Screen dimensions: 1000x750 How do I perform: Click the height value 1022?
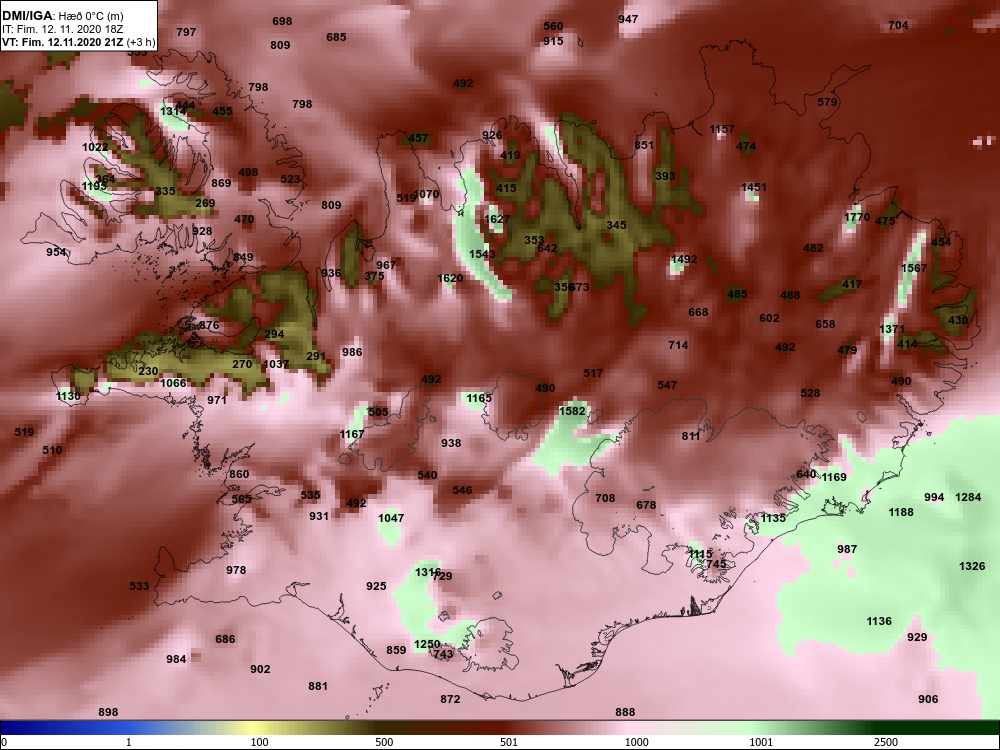pyautogui.click(x=95, y=147)
